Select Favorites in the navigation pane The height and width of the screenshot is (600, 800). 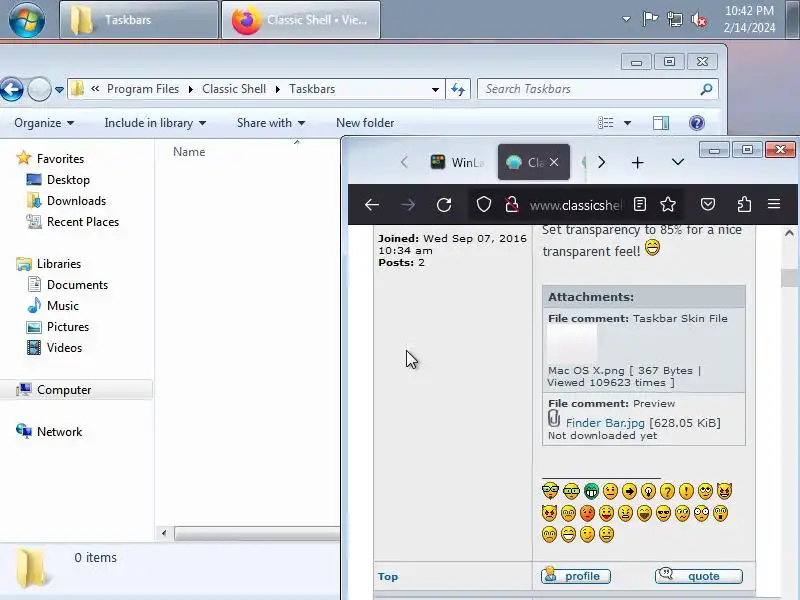click(60, 159)
